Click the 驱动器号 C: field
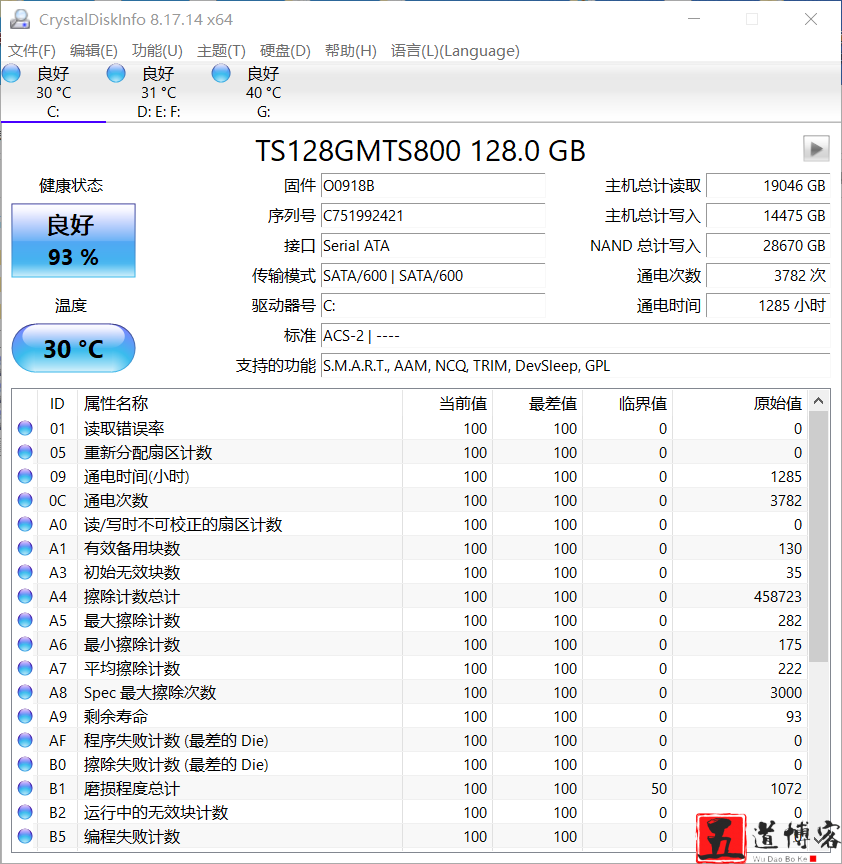This screenshot has height=864, width=842. tap(433, 306)
